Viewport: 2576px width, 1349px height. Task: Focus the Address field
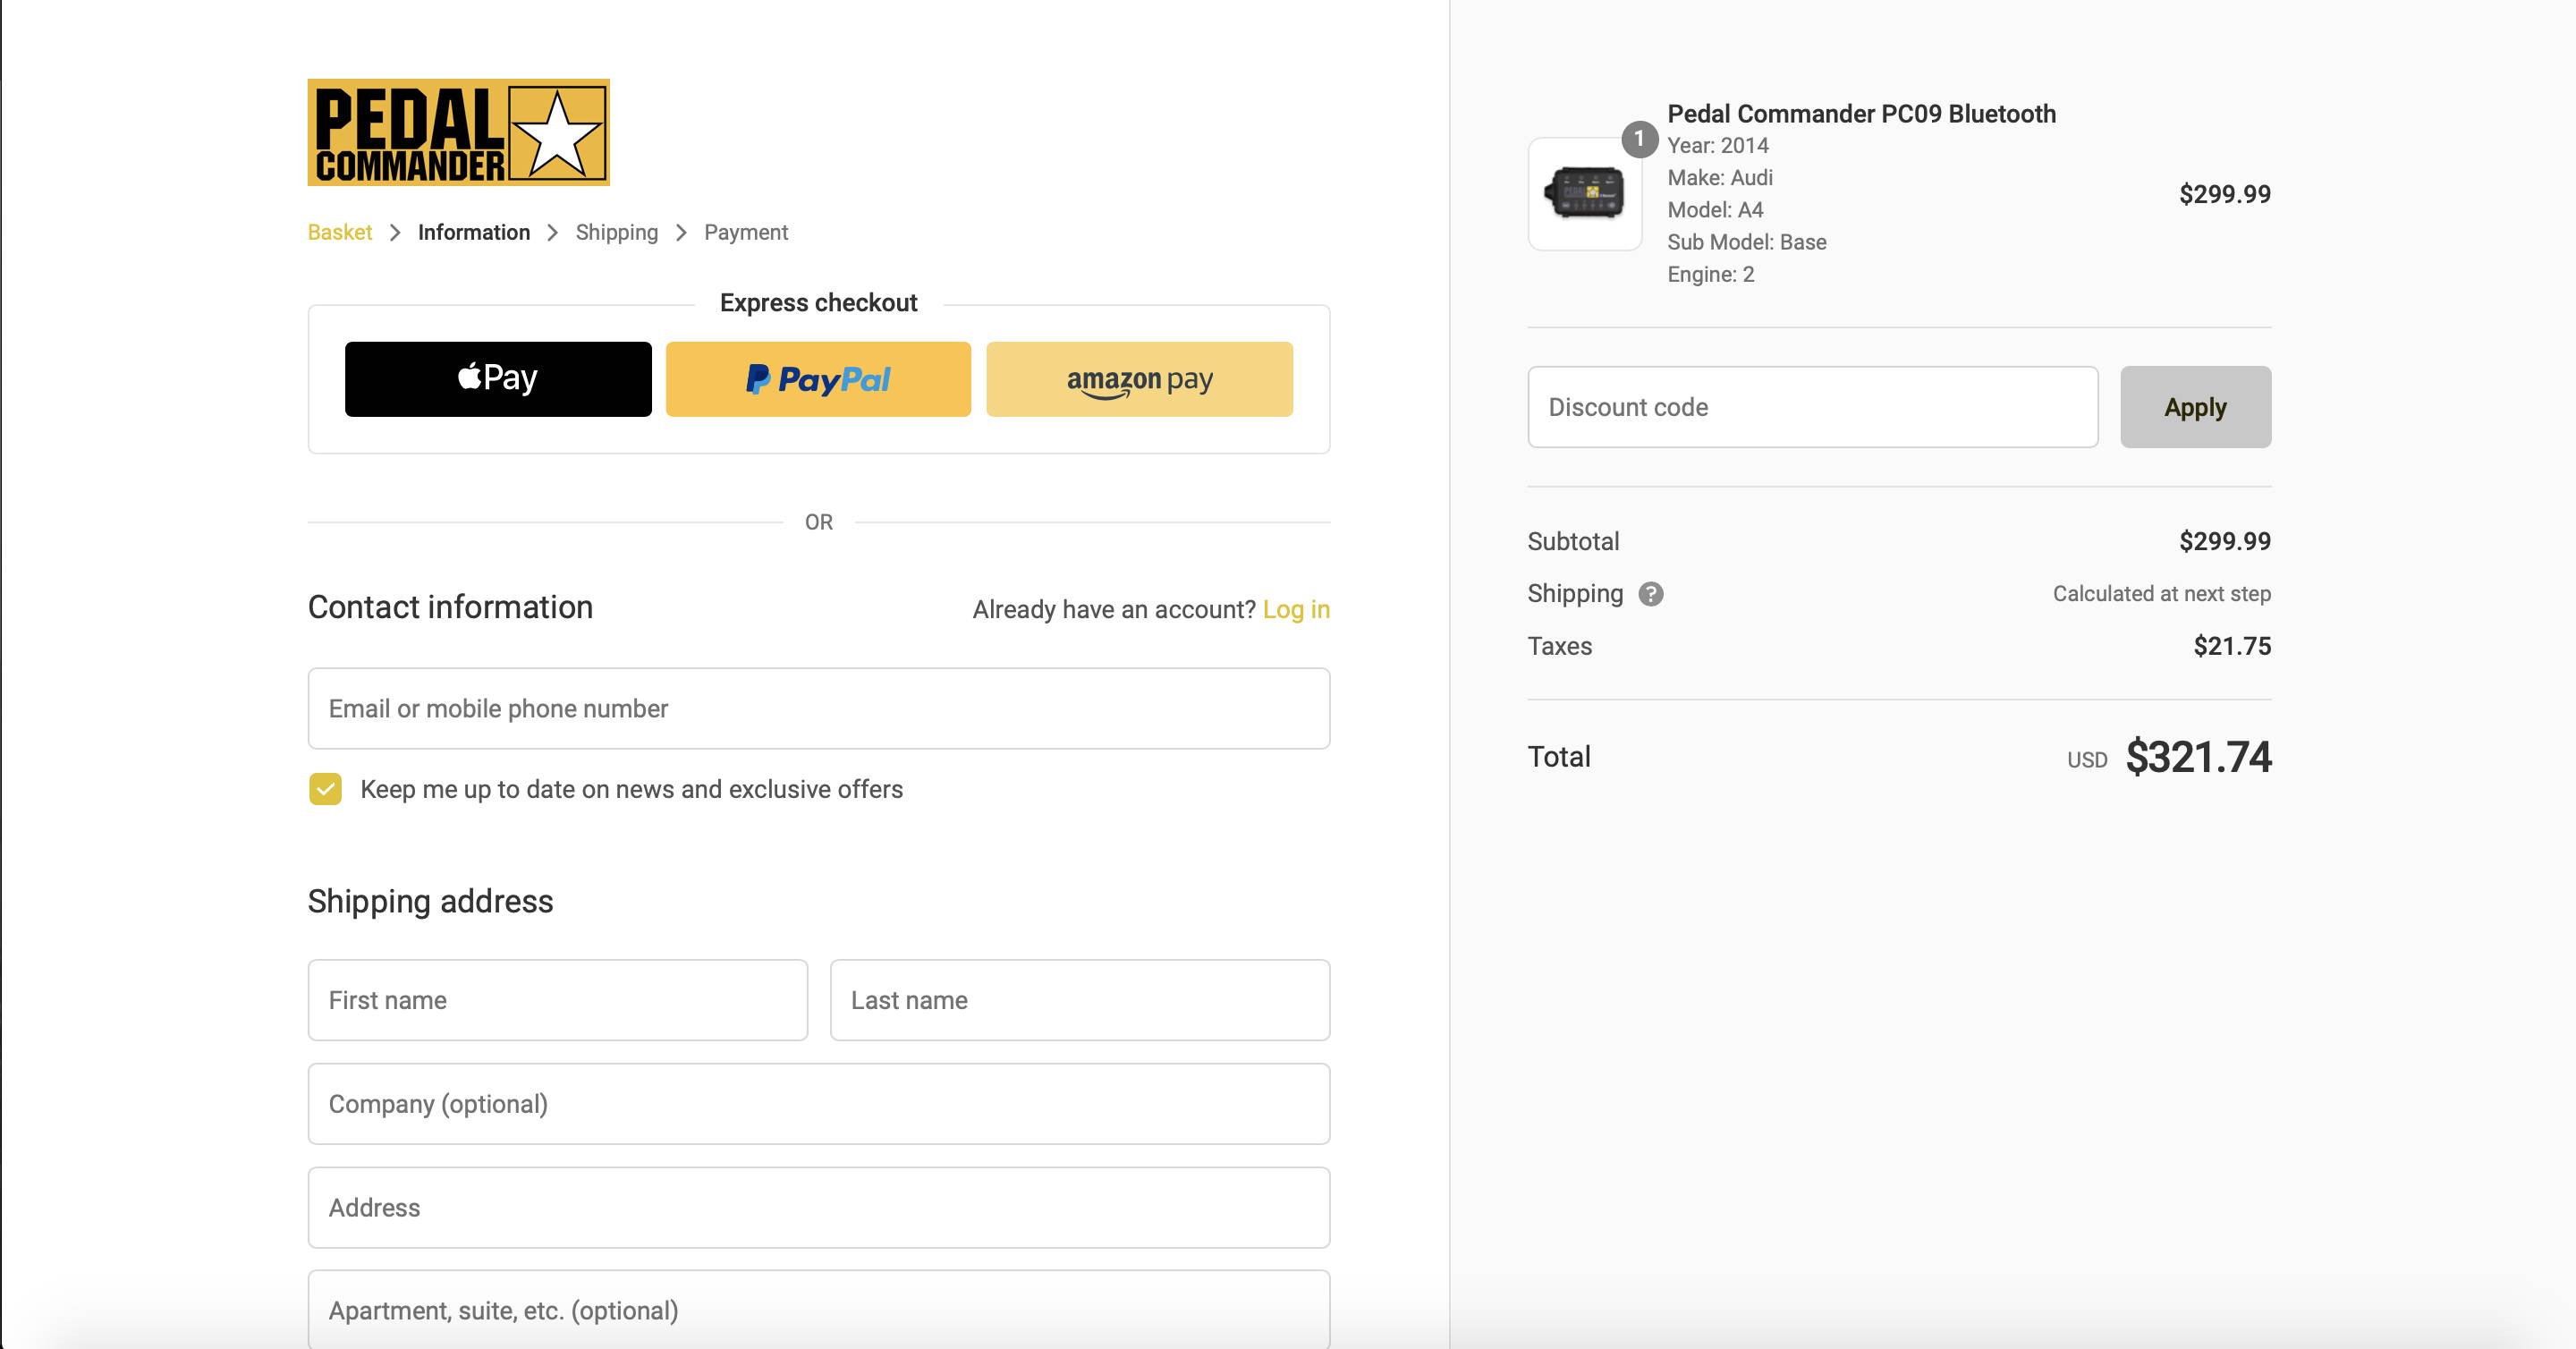point(819,1208)
